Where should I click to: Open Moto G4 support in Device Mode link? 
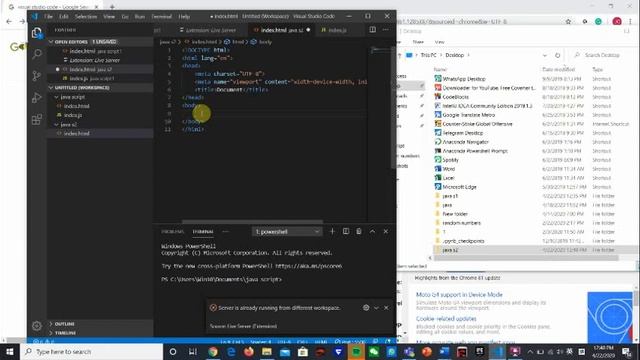[x=459, y=294]
